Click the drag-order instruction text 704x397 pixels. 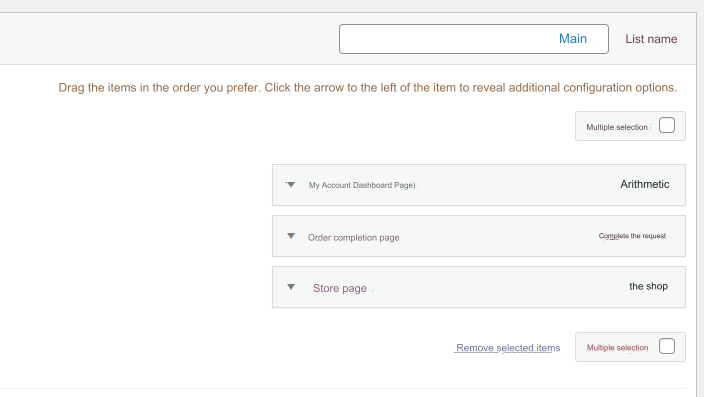tap(367, 88)
